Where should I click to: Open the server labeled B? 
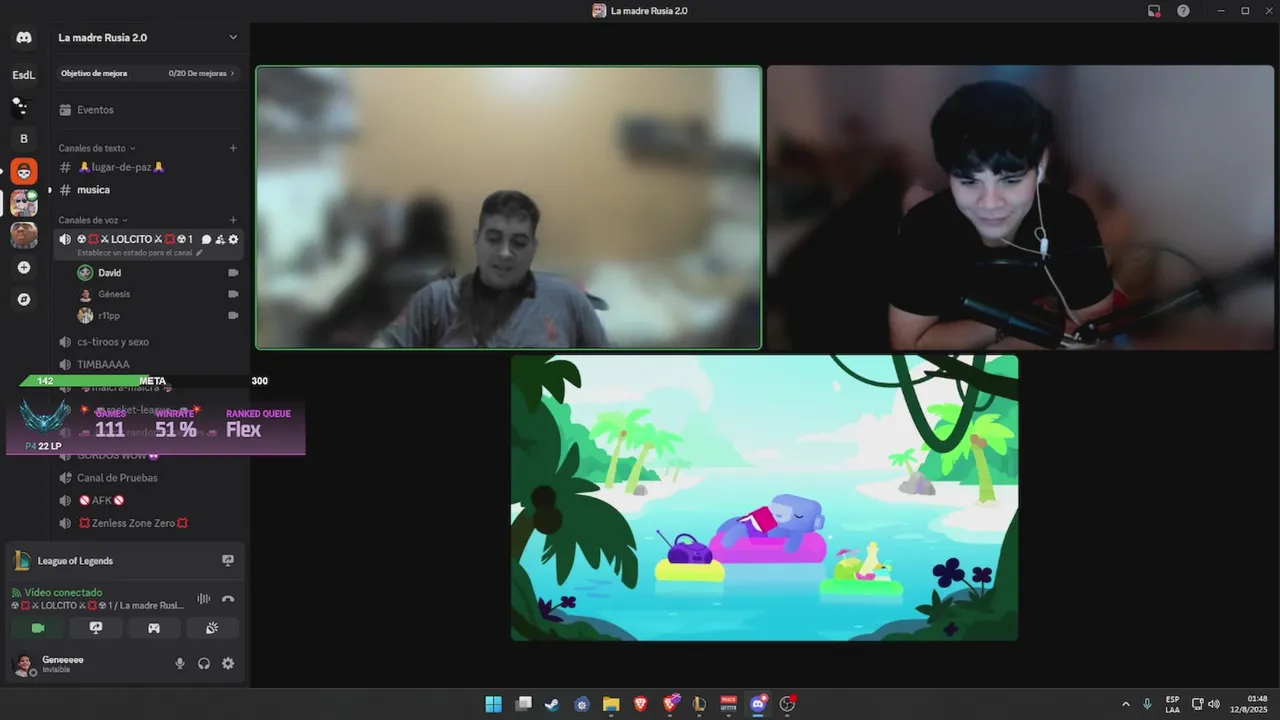click(x=24, y=139)
